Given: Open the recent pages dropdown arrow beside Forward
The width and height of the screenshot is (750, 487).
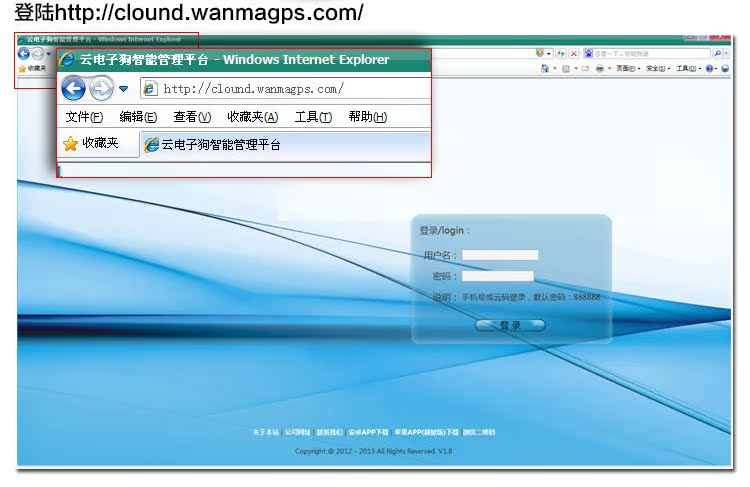Looking at the screenshot, I should click(124, 89).
